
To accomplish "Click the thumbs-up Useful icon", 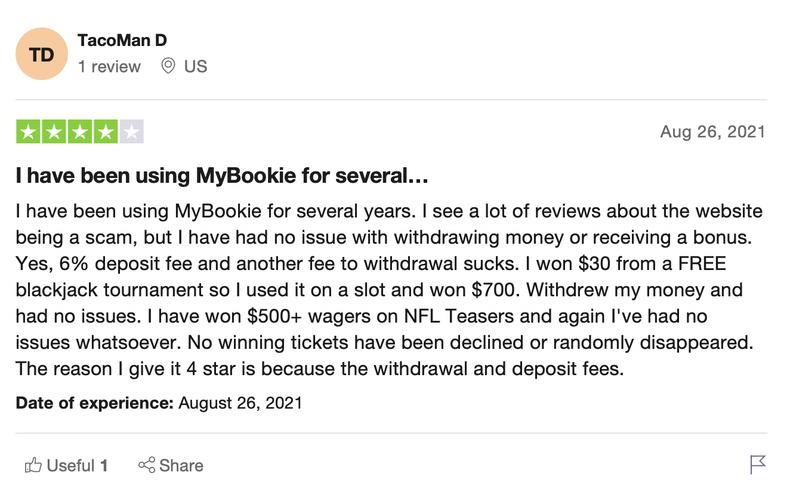I will coord(33,465).
